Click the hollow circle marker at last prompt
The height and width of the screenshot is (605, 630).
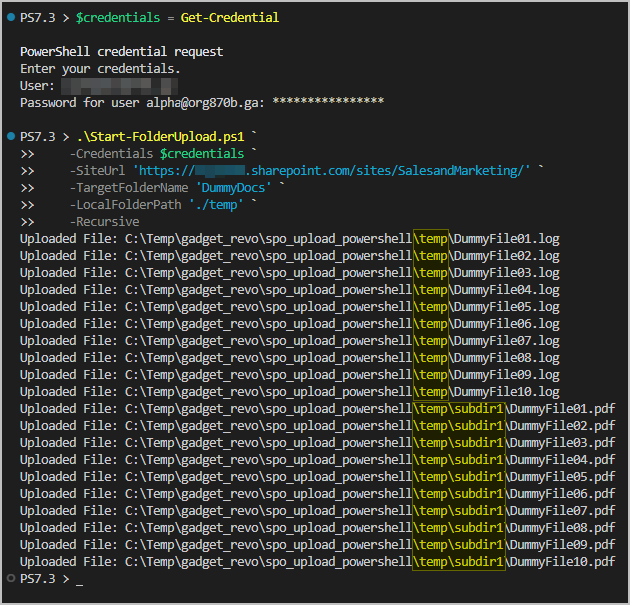coord(10,579)
